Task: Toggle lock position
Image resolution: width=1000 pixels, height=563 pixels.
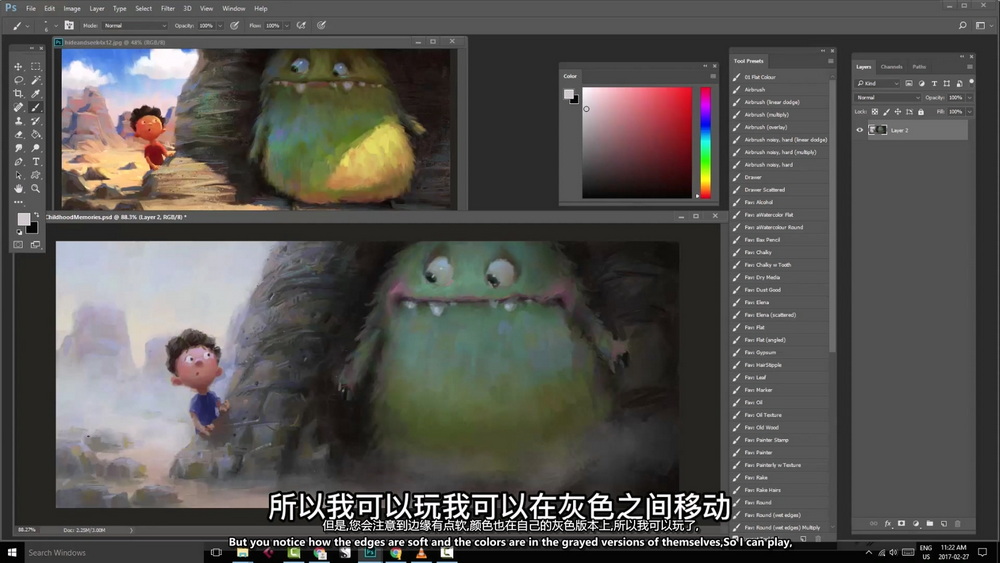Action: point(898,112)
